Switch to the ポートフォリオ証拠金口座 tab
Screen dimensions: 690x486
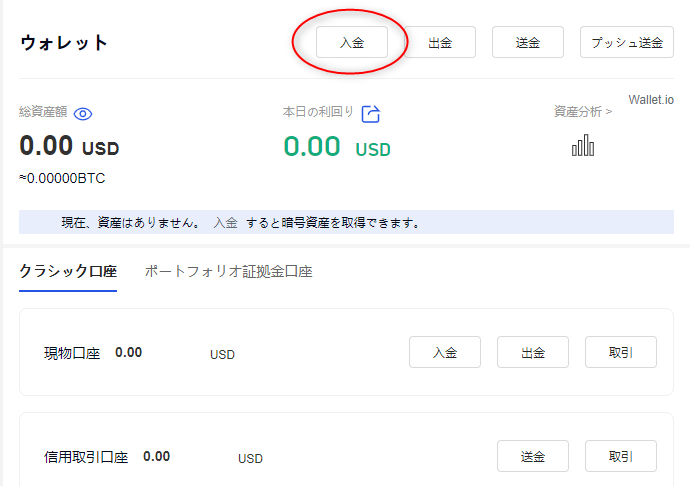click(229, 271)
